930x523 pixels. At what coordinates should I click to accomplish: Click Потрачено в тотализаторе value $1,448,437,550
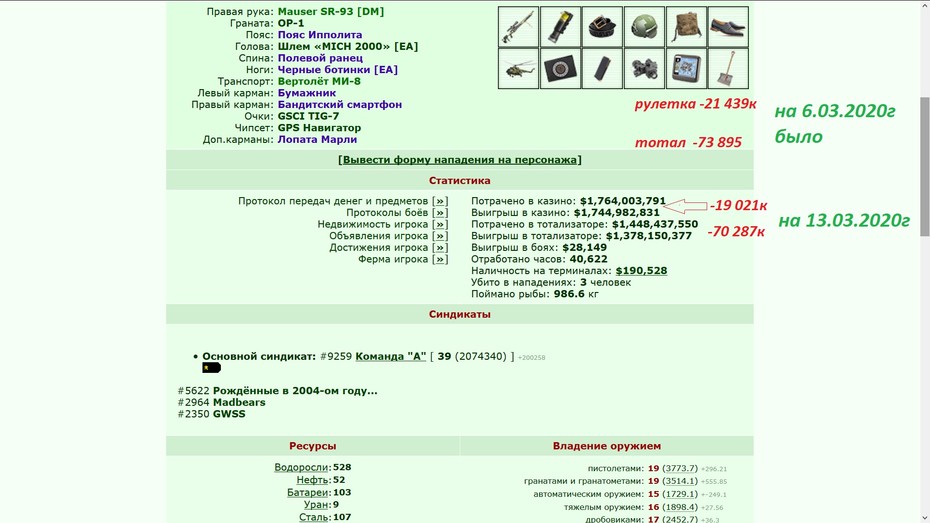point(655,224)
